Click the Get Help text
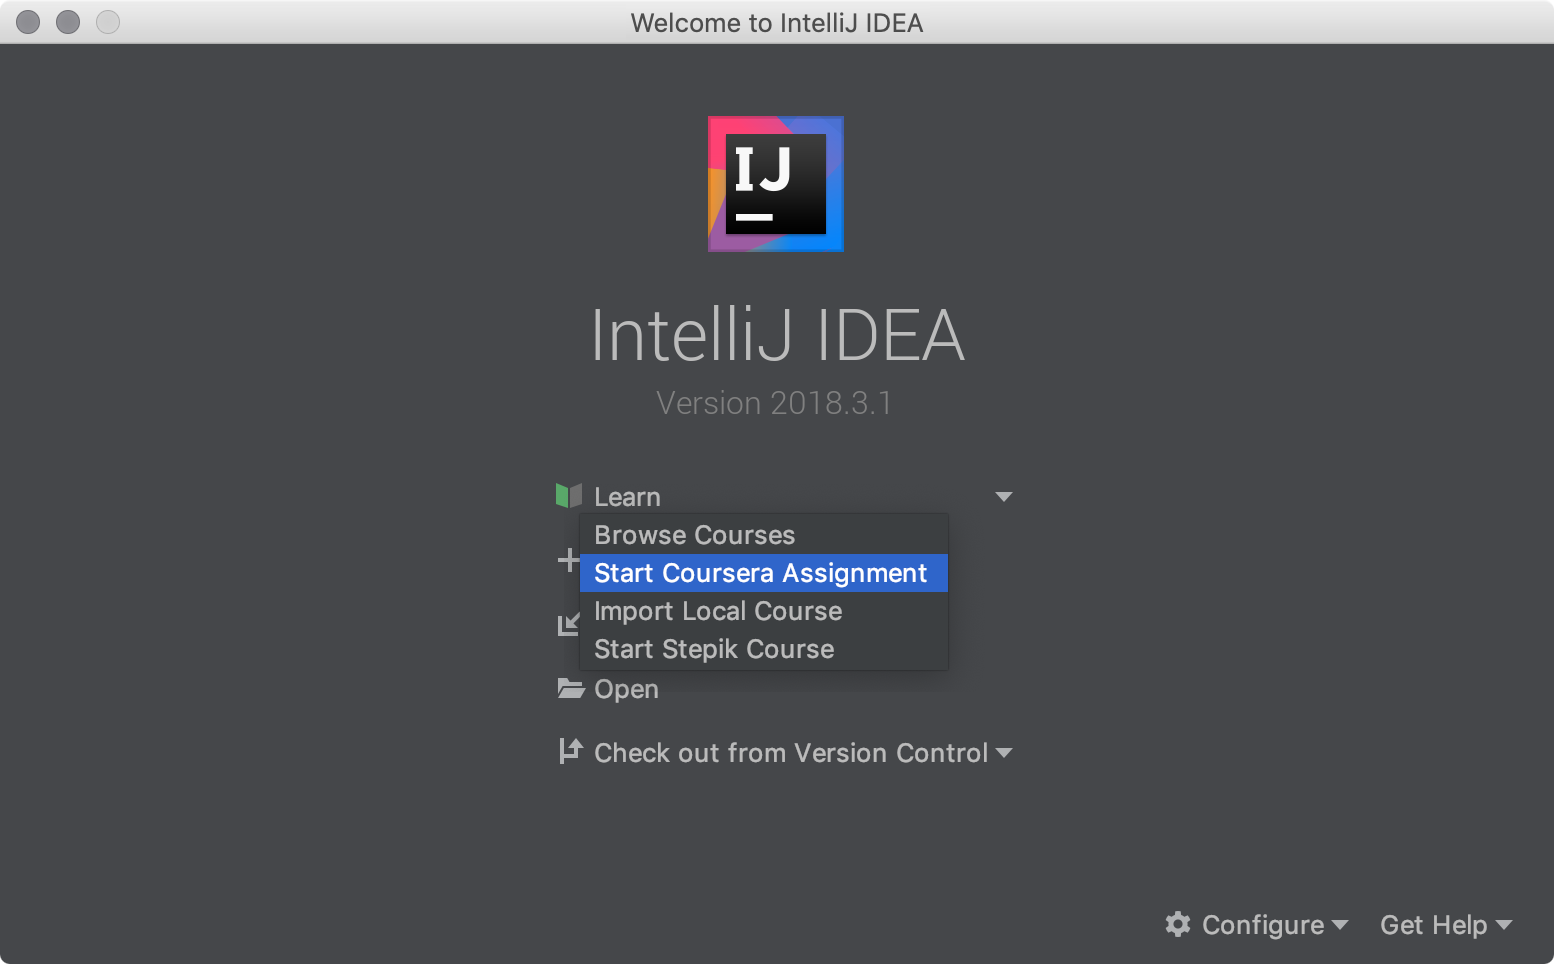1554x964 pixels. (x=1433, y=925)
